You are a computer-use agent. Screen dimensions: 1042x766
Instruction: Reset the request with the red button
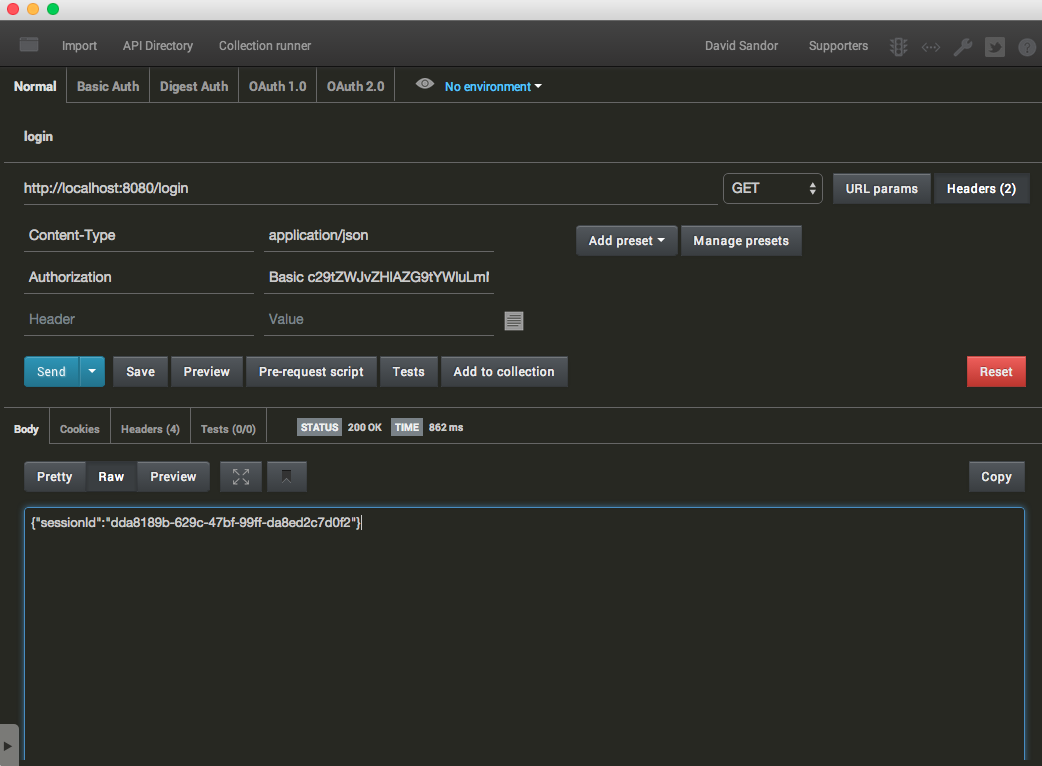[x=995, y=371]
